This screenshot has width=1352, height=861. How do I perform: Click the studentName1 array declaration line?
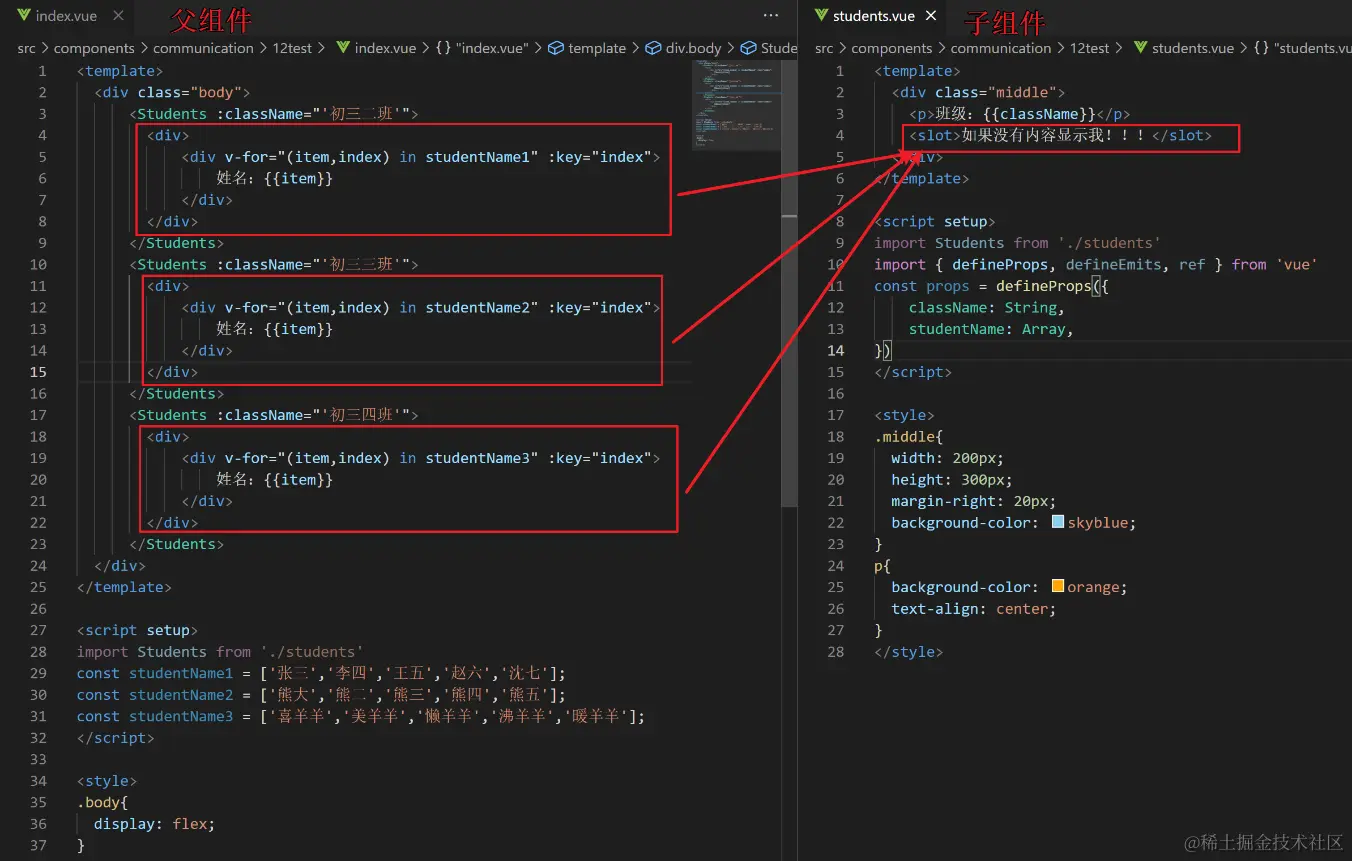(x=321, y=673)
